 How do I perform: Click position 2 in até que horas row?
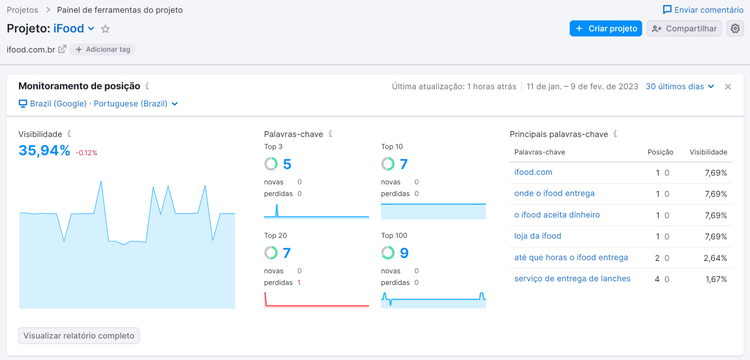pyautogui.click(x=657, y=258)
